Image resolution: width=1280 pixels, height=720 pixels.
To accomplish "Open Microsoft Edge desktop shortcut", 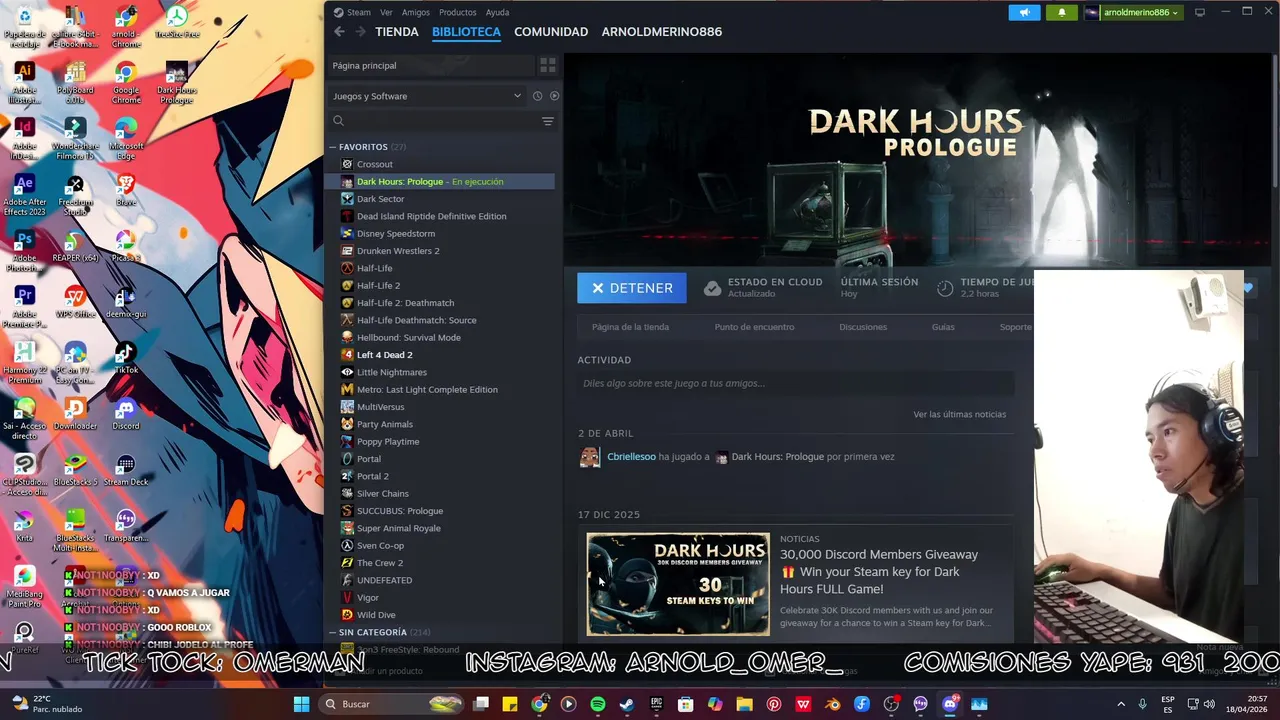I will coord(126,139).
